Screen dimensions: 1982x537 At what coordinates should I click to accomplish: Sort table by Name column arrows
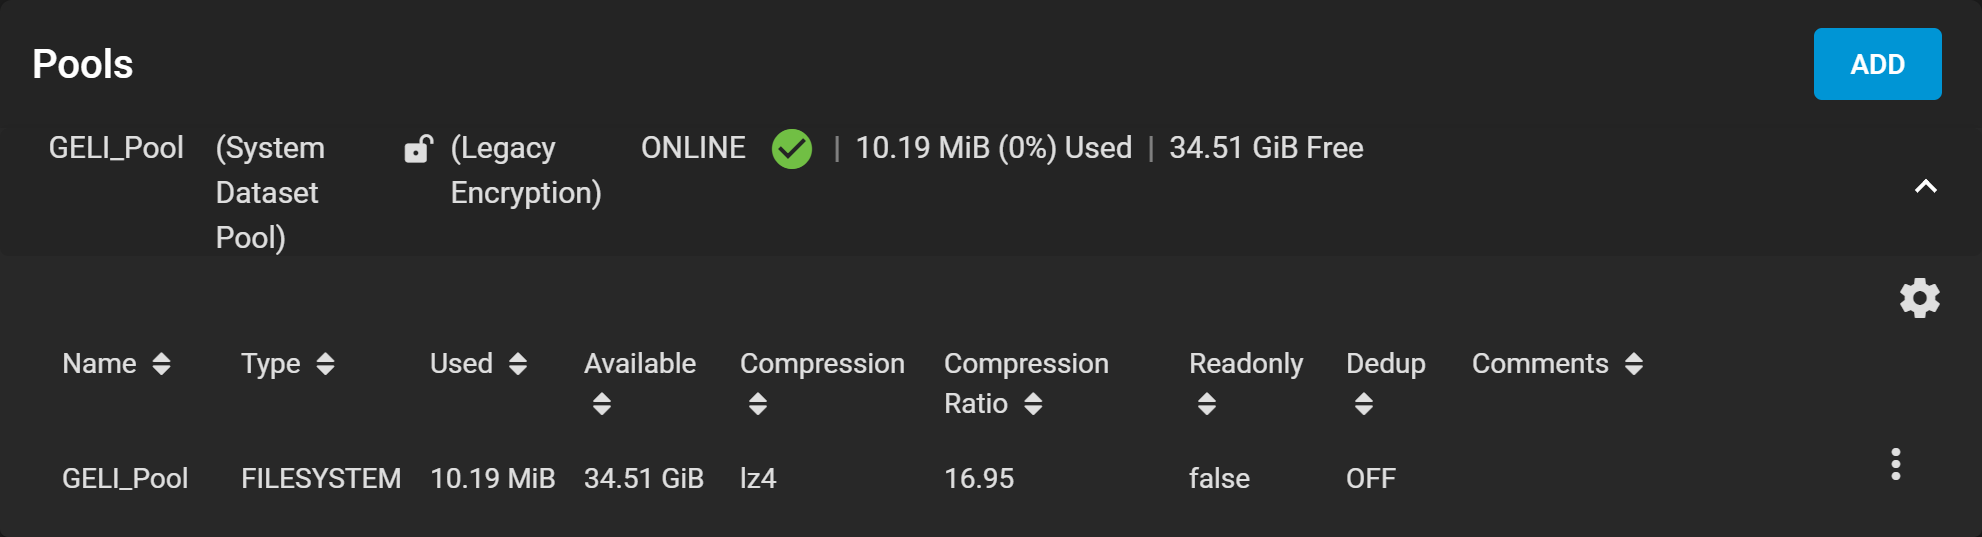pos(161,364)
